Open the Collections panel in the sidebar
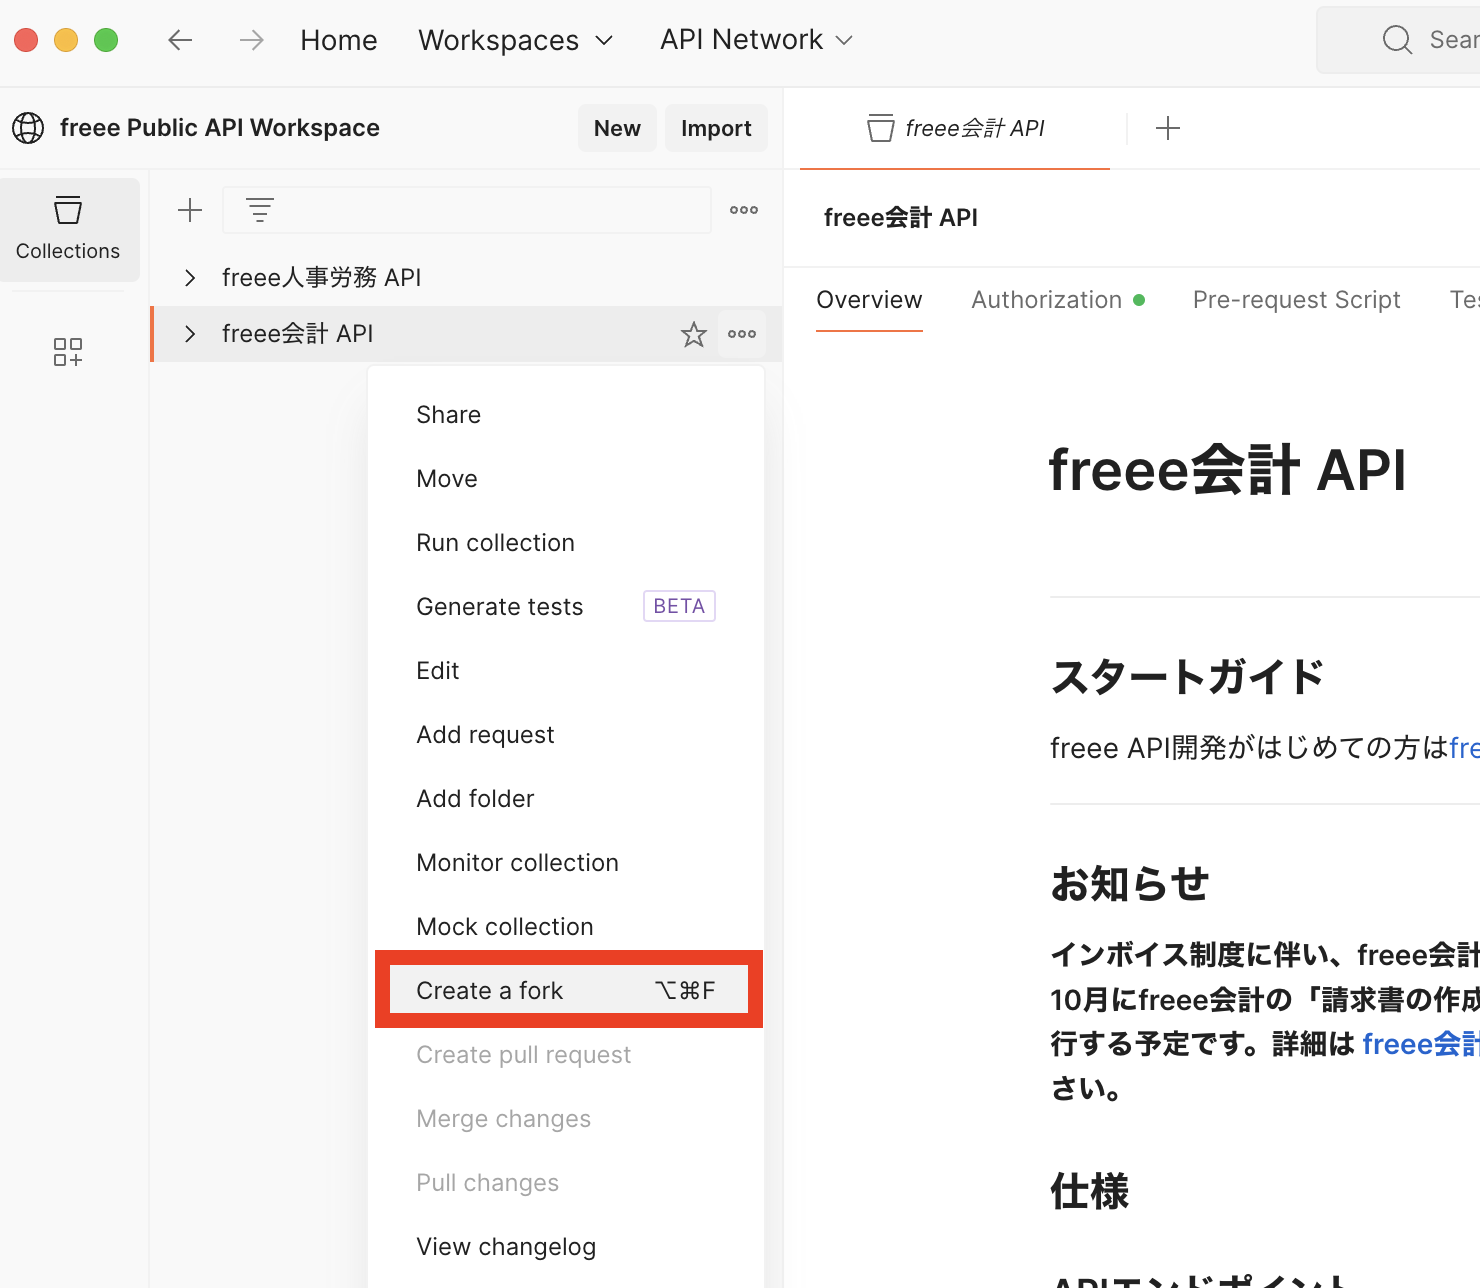The image size is (1480, 1288). pyautogui.click(x=68, y=228)
